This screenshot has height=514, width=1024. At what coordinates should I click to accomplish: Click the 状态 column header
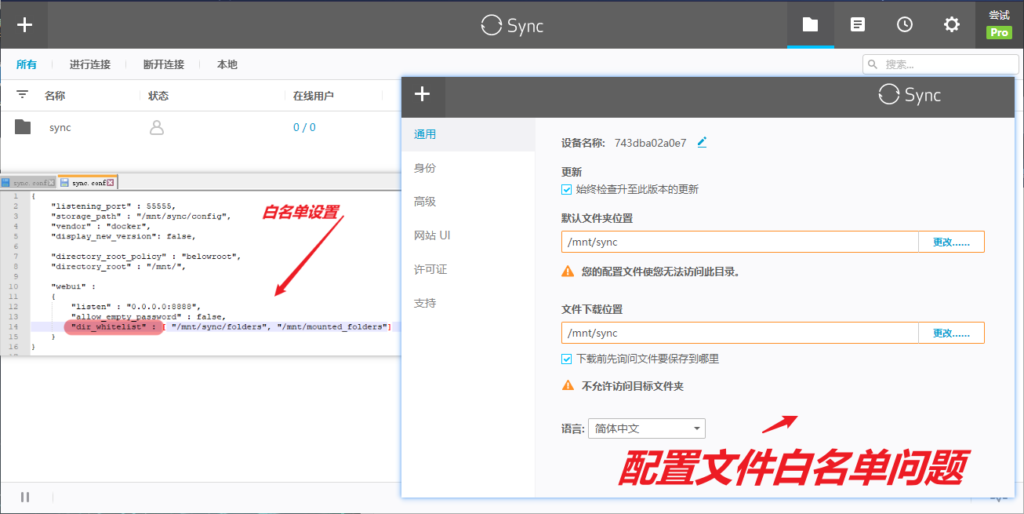(159, 95)
